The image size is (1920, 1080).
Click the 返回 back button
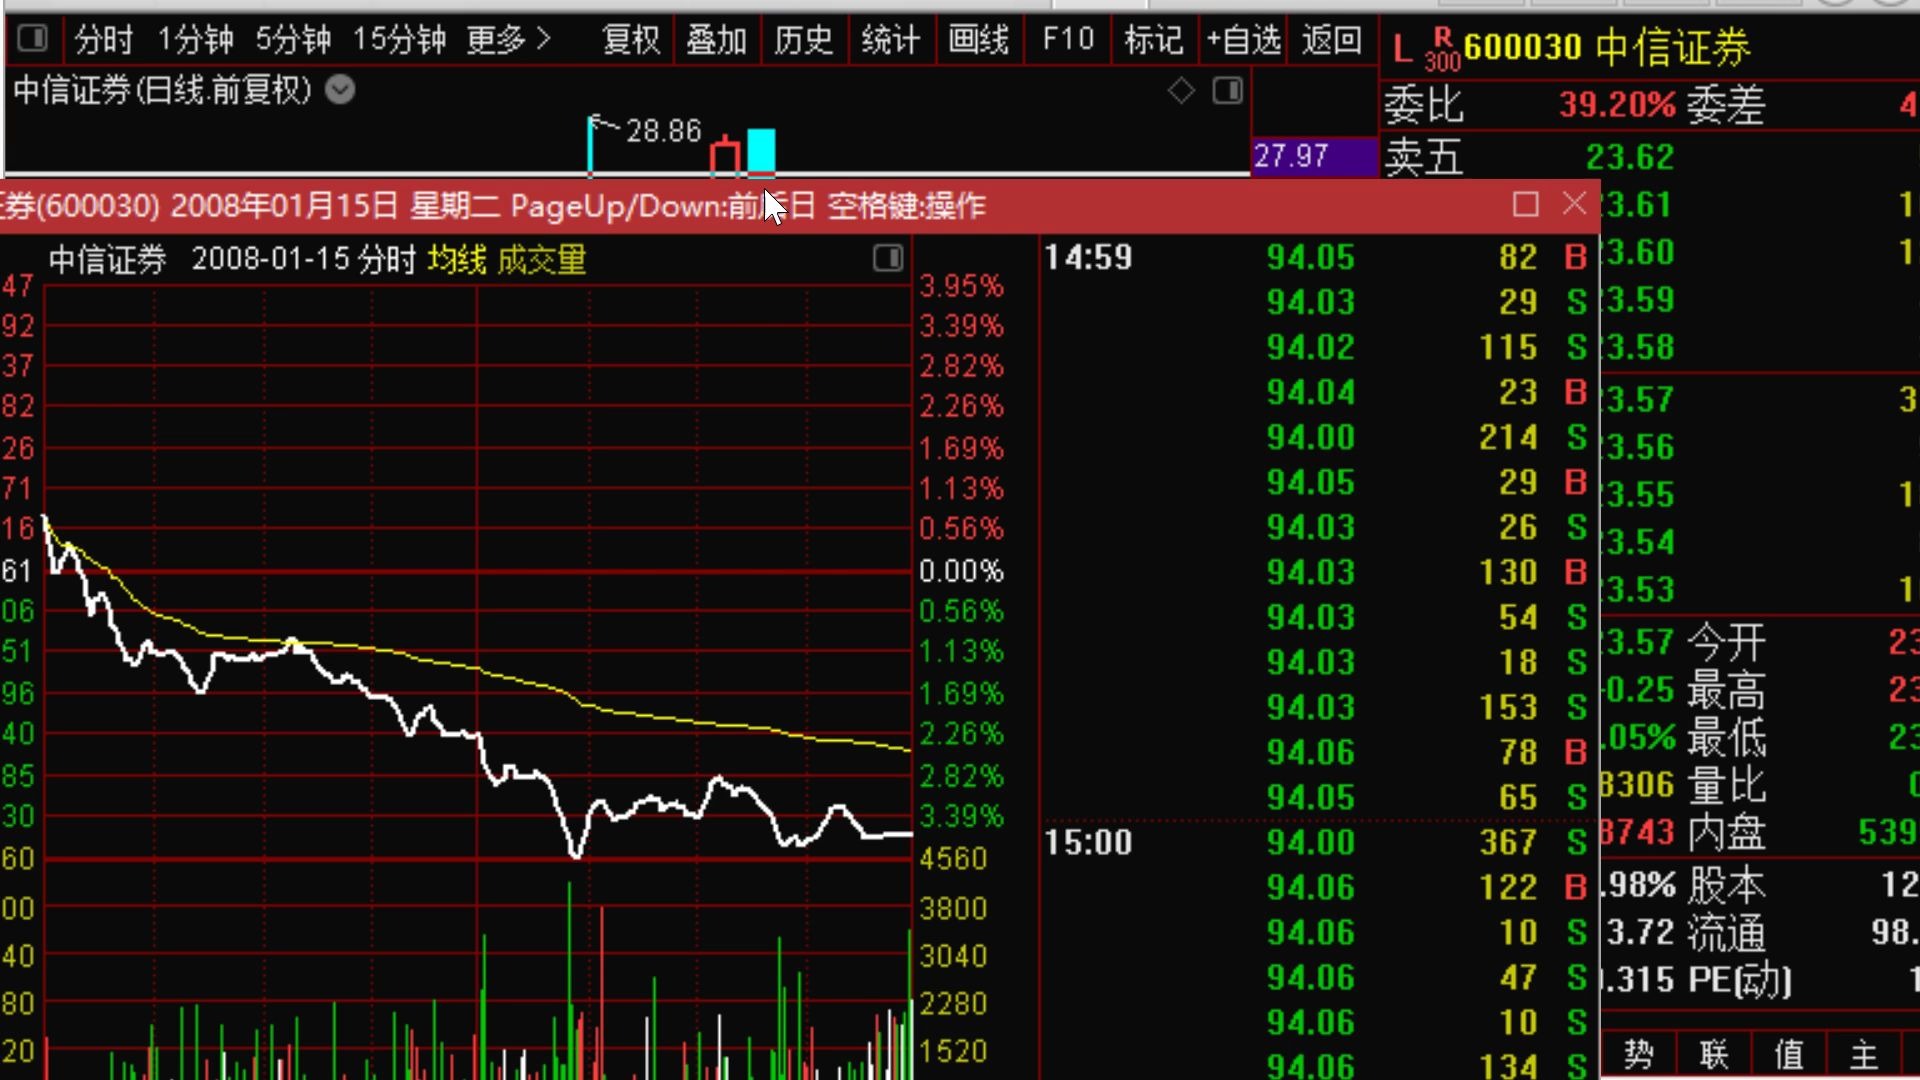pyautogui.click(x=1331, y=40)
